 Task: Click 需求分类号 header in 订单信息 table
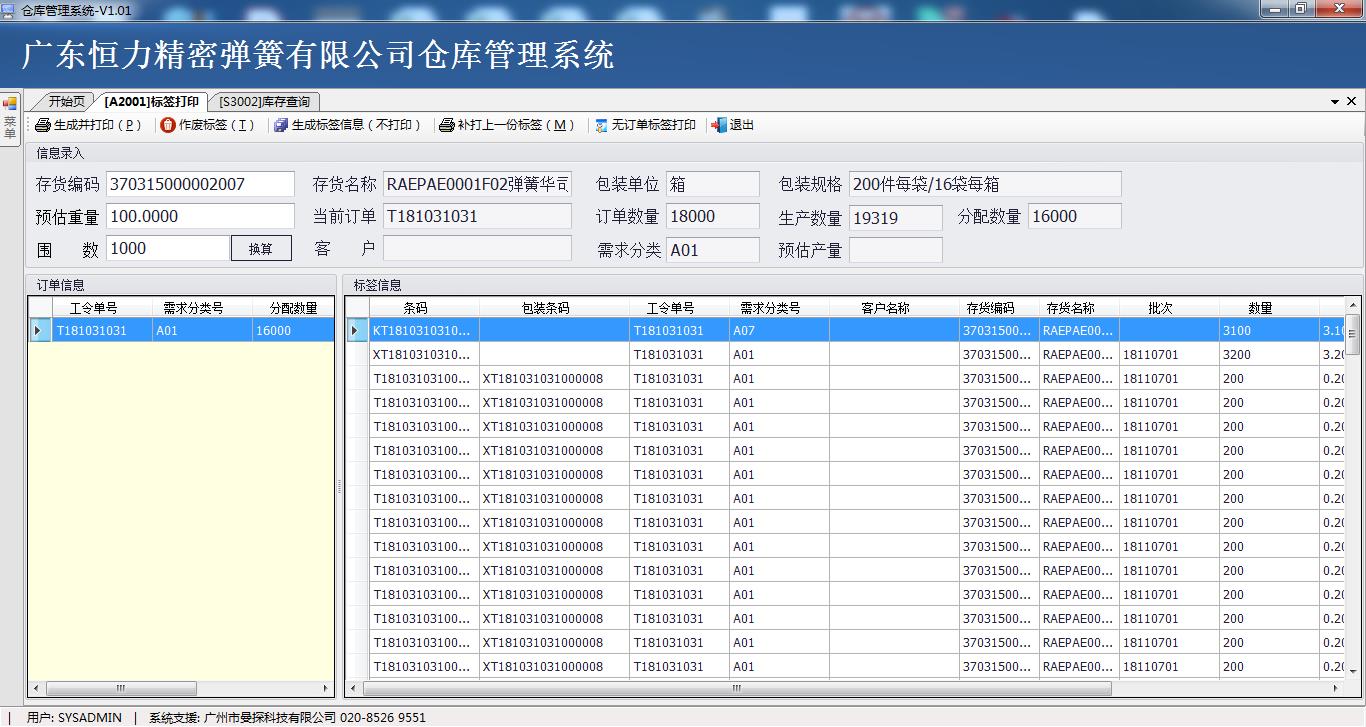pos(202,308)
